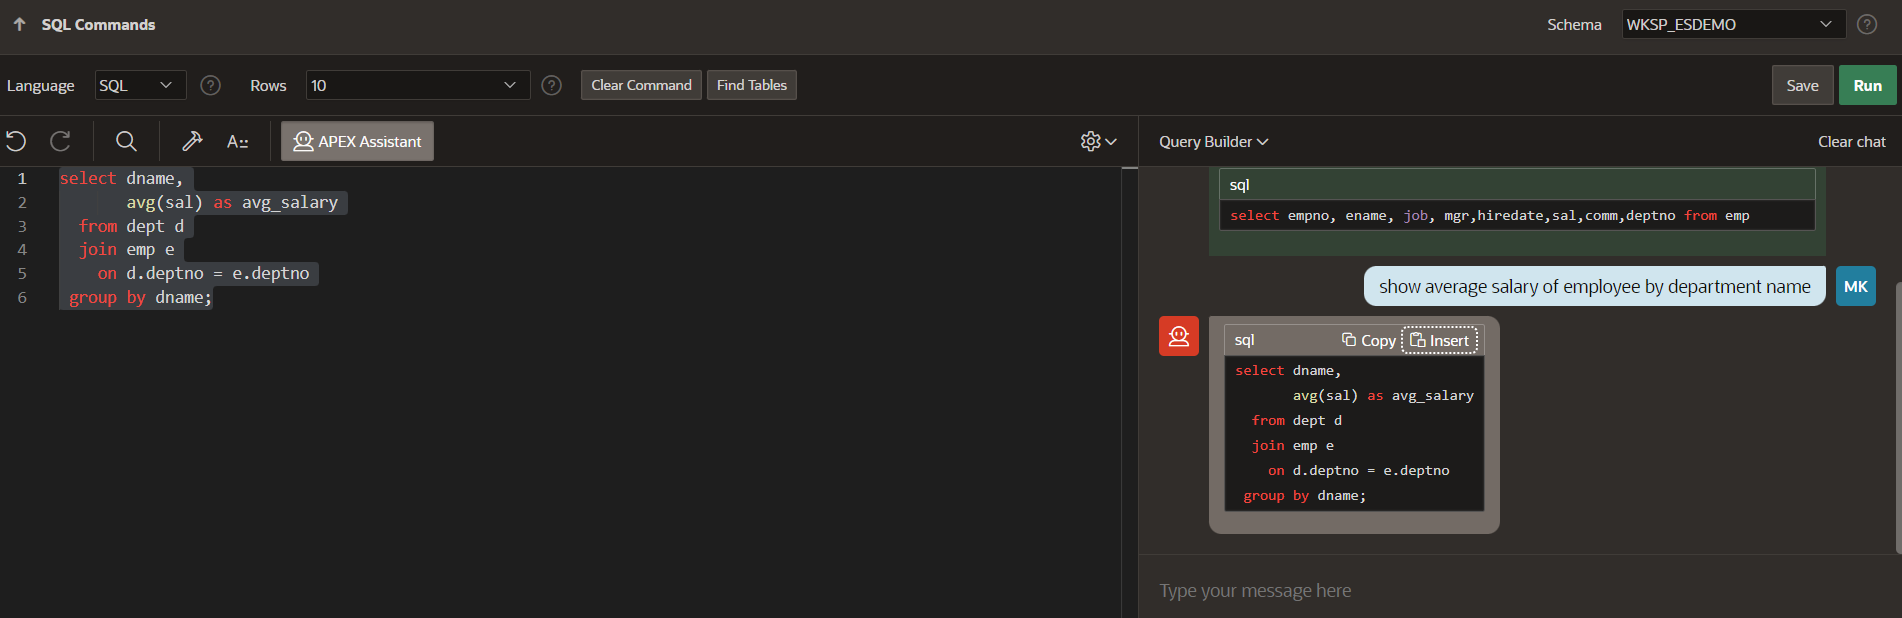Click the Redo icon in editor toolbar
Viewport: 1902px width, 618px height.
point(60,141)
